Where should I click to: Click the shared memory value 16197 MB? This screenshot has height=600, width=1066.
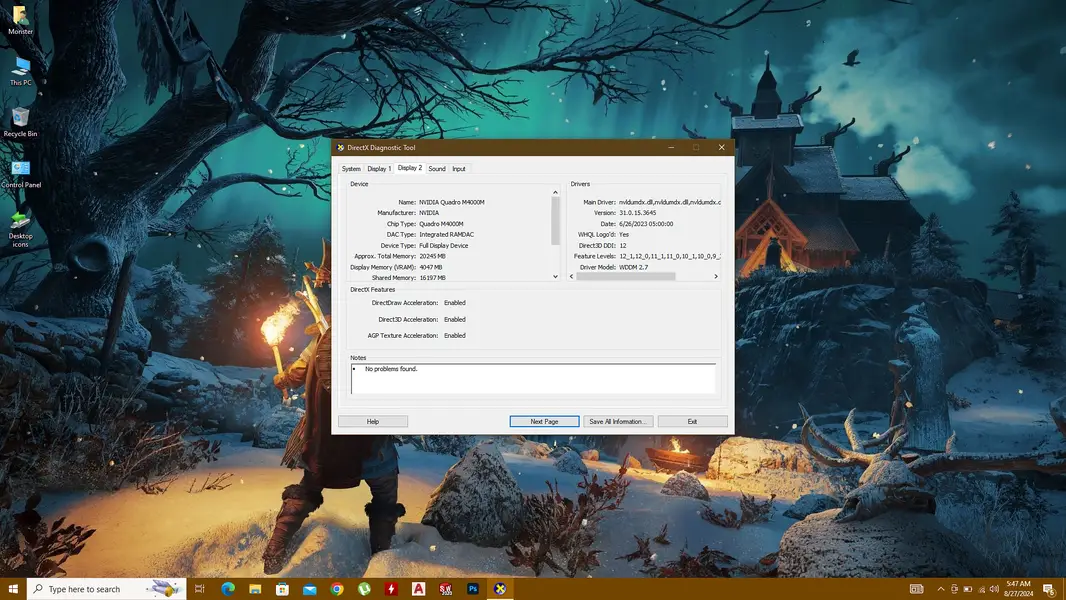coord(432,278)
